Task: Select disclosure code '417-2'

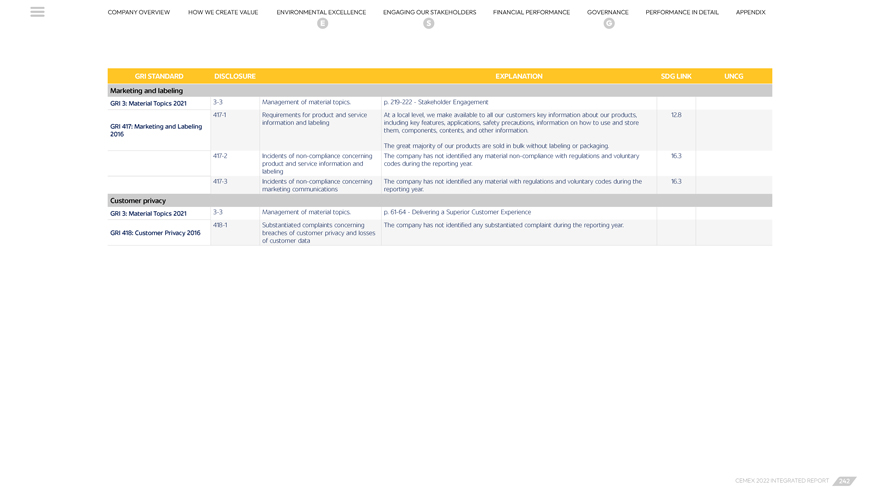Action: pos(220,155)
